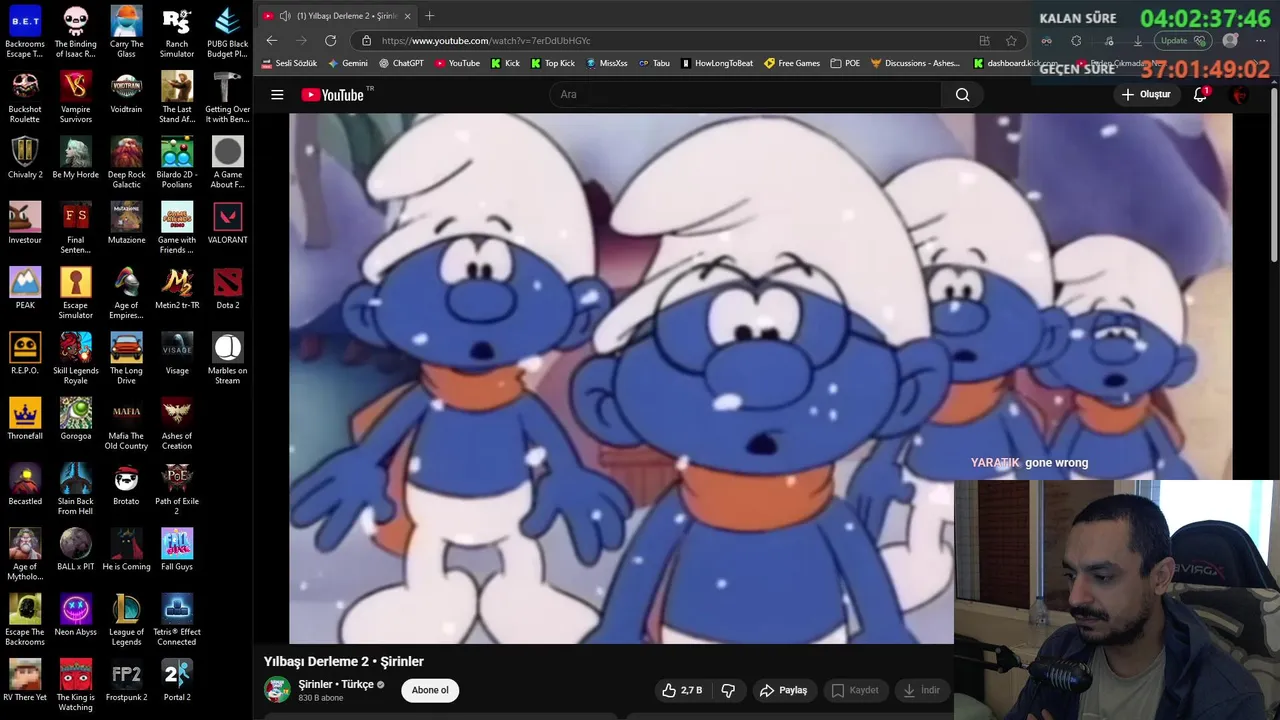Open Top Kick bookmark
This screenshot has width=1280, height=720.
click(x=552, y=63)
